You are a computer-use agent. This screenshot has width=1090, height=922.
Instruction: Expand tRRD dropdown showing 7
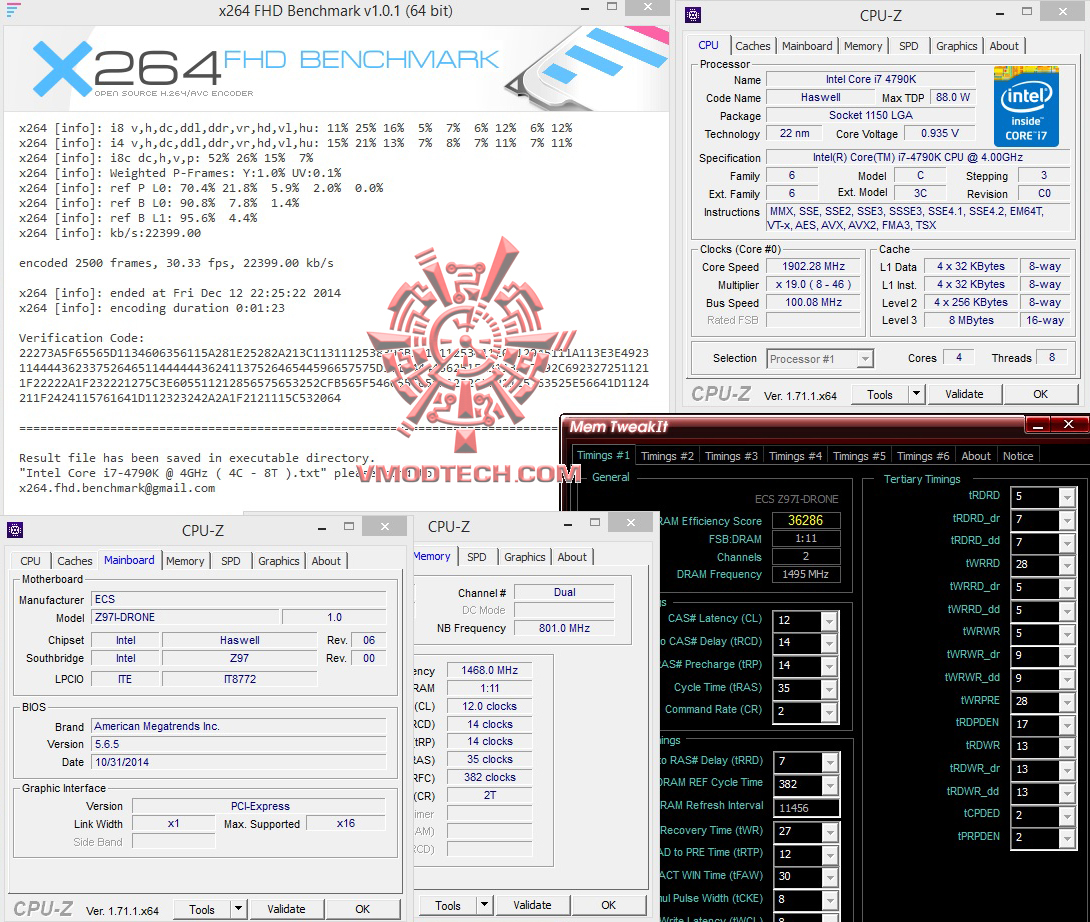tap(829, 761)
